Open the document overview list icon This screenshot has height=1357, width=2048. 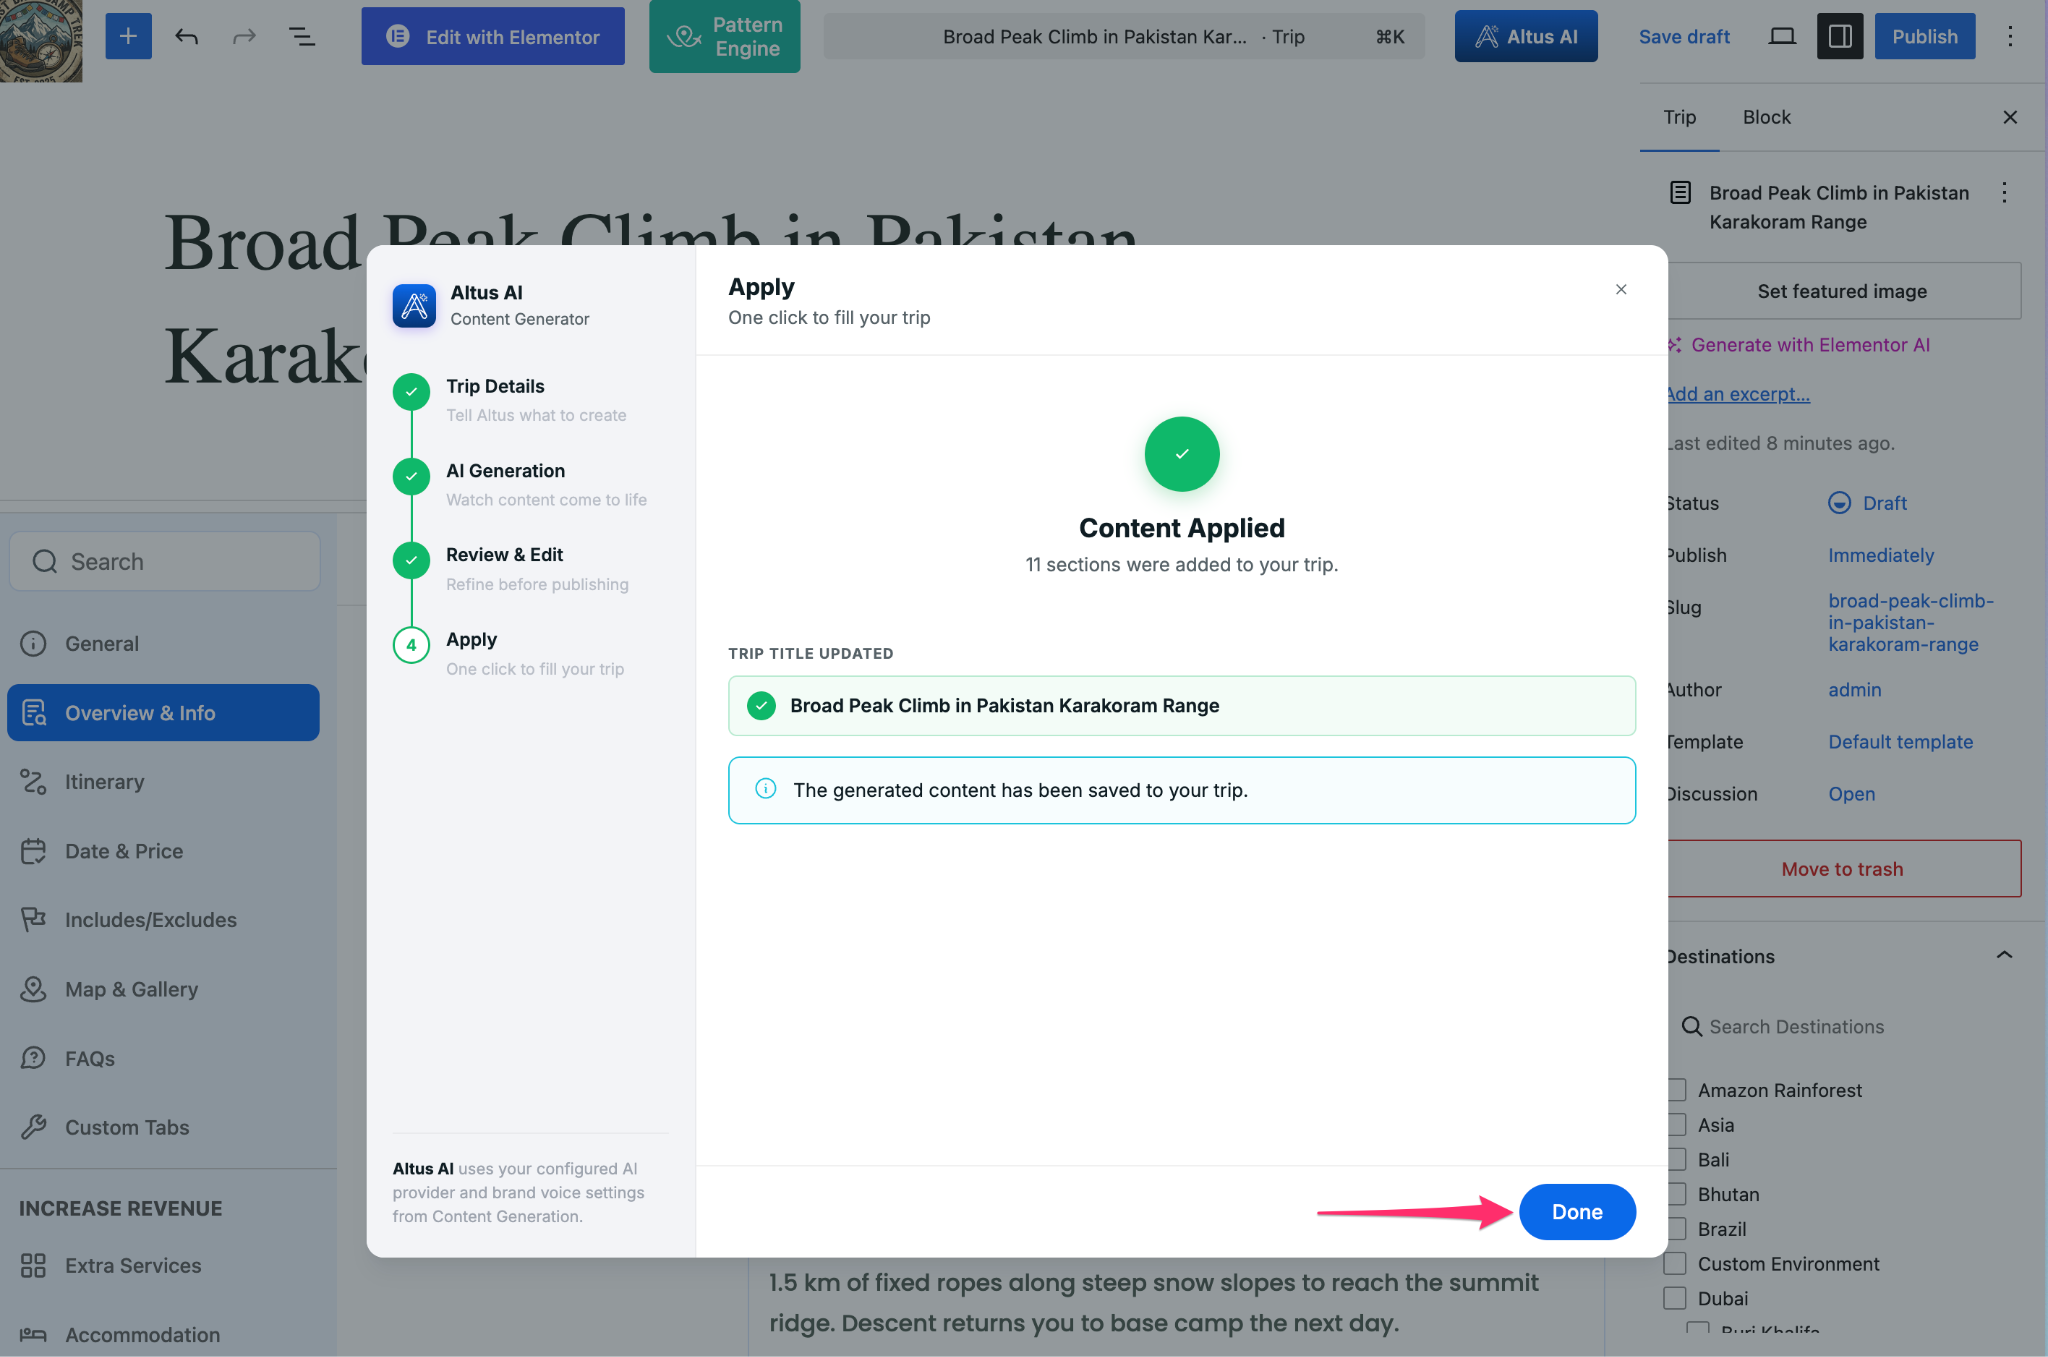[302, 37]
